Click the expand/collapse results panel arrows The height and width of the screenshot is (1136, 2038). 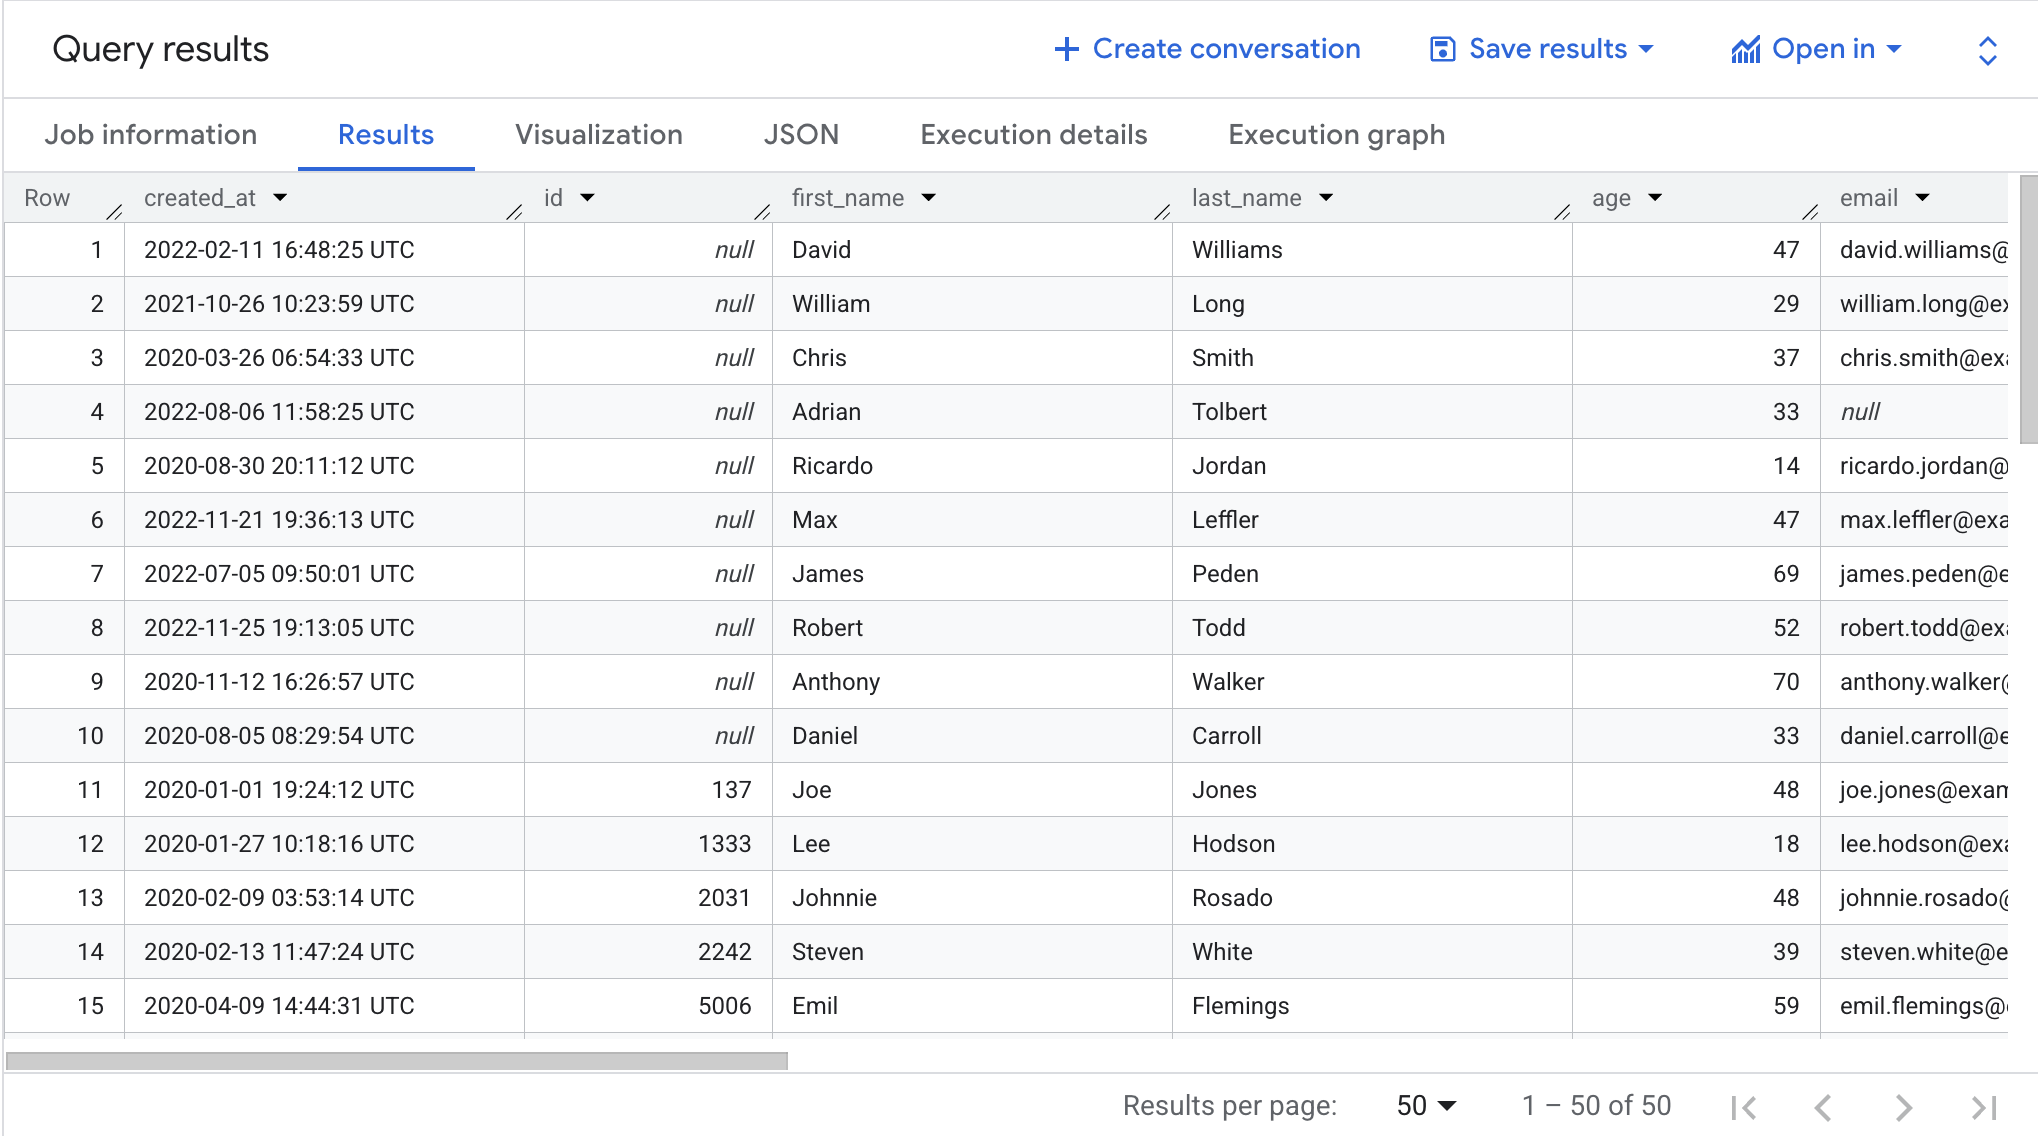click(1987, 51)
